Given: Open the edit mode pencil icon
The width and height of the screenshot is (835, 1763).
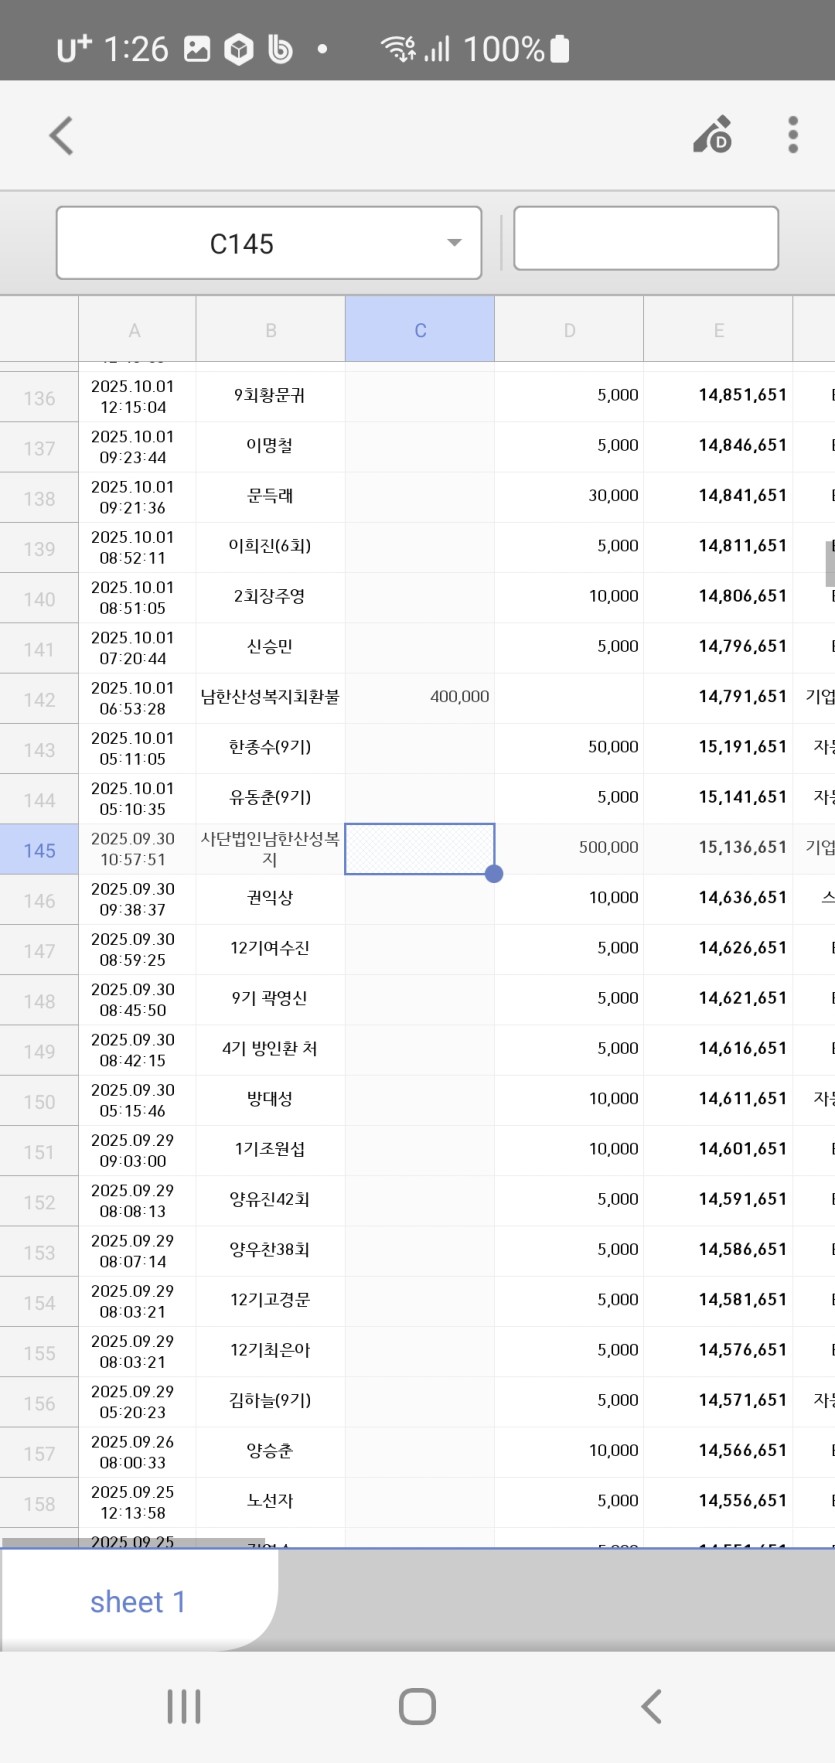Looking at the screenshot, I should tap(713, 135).
